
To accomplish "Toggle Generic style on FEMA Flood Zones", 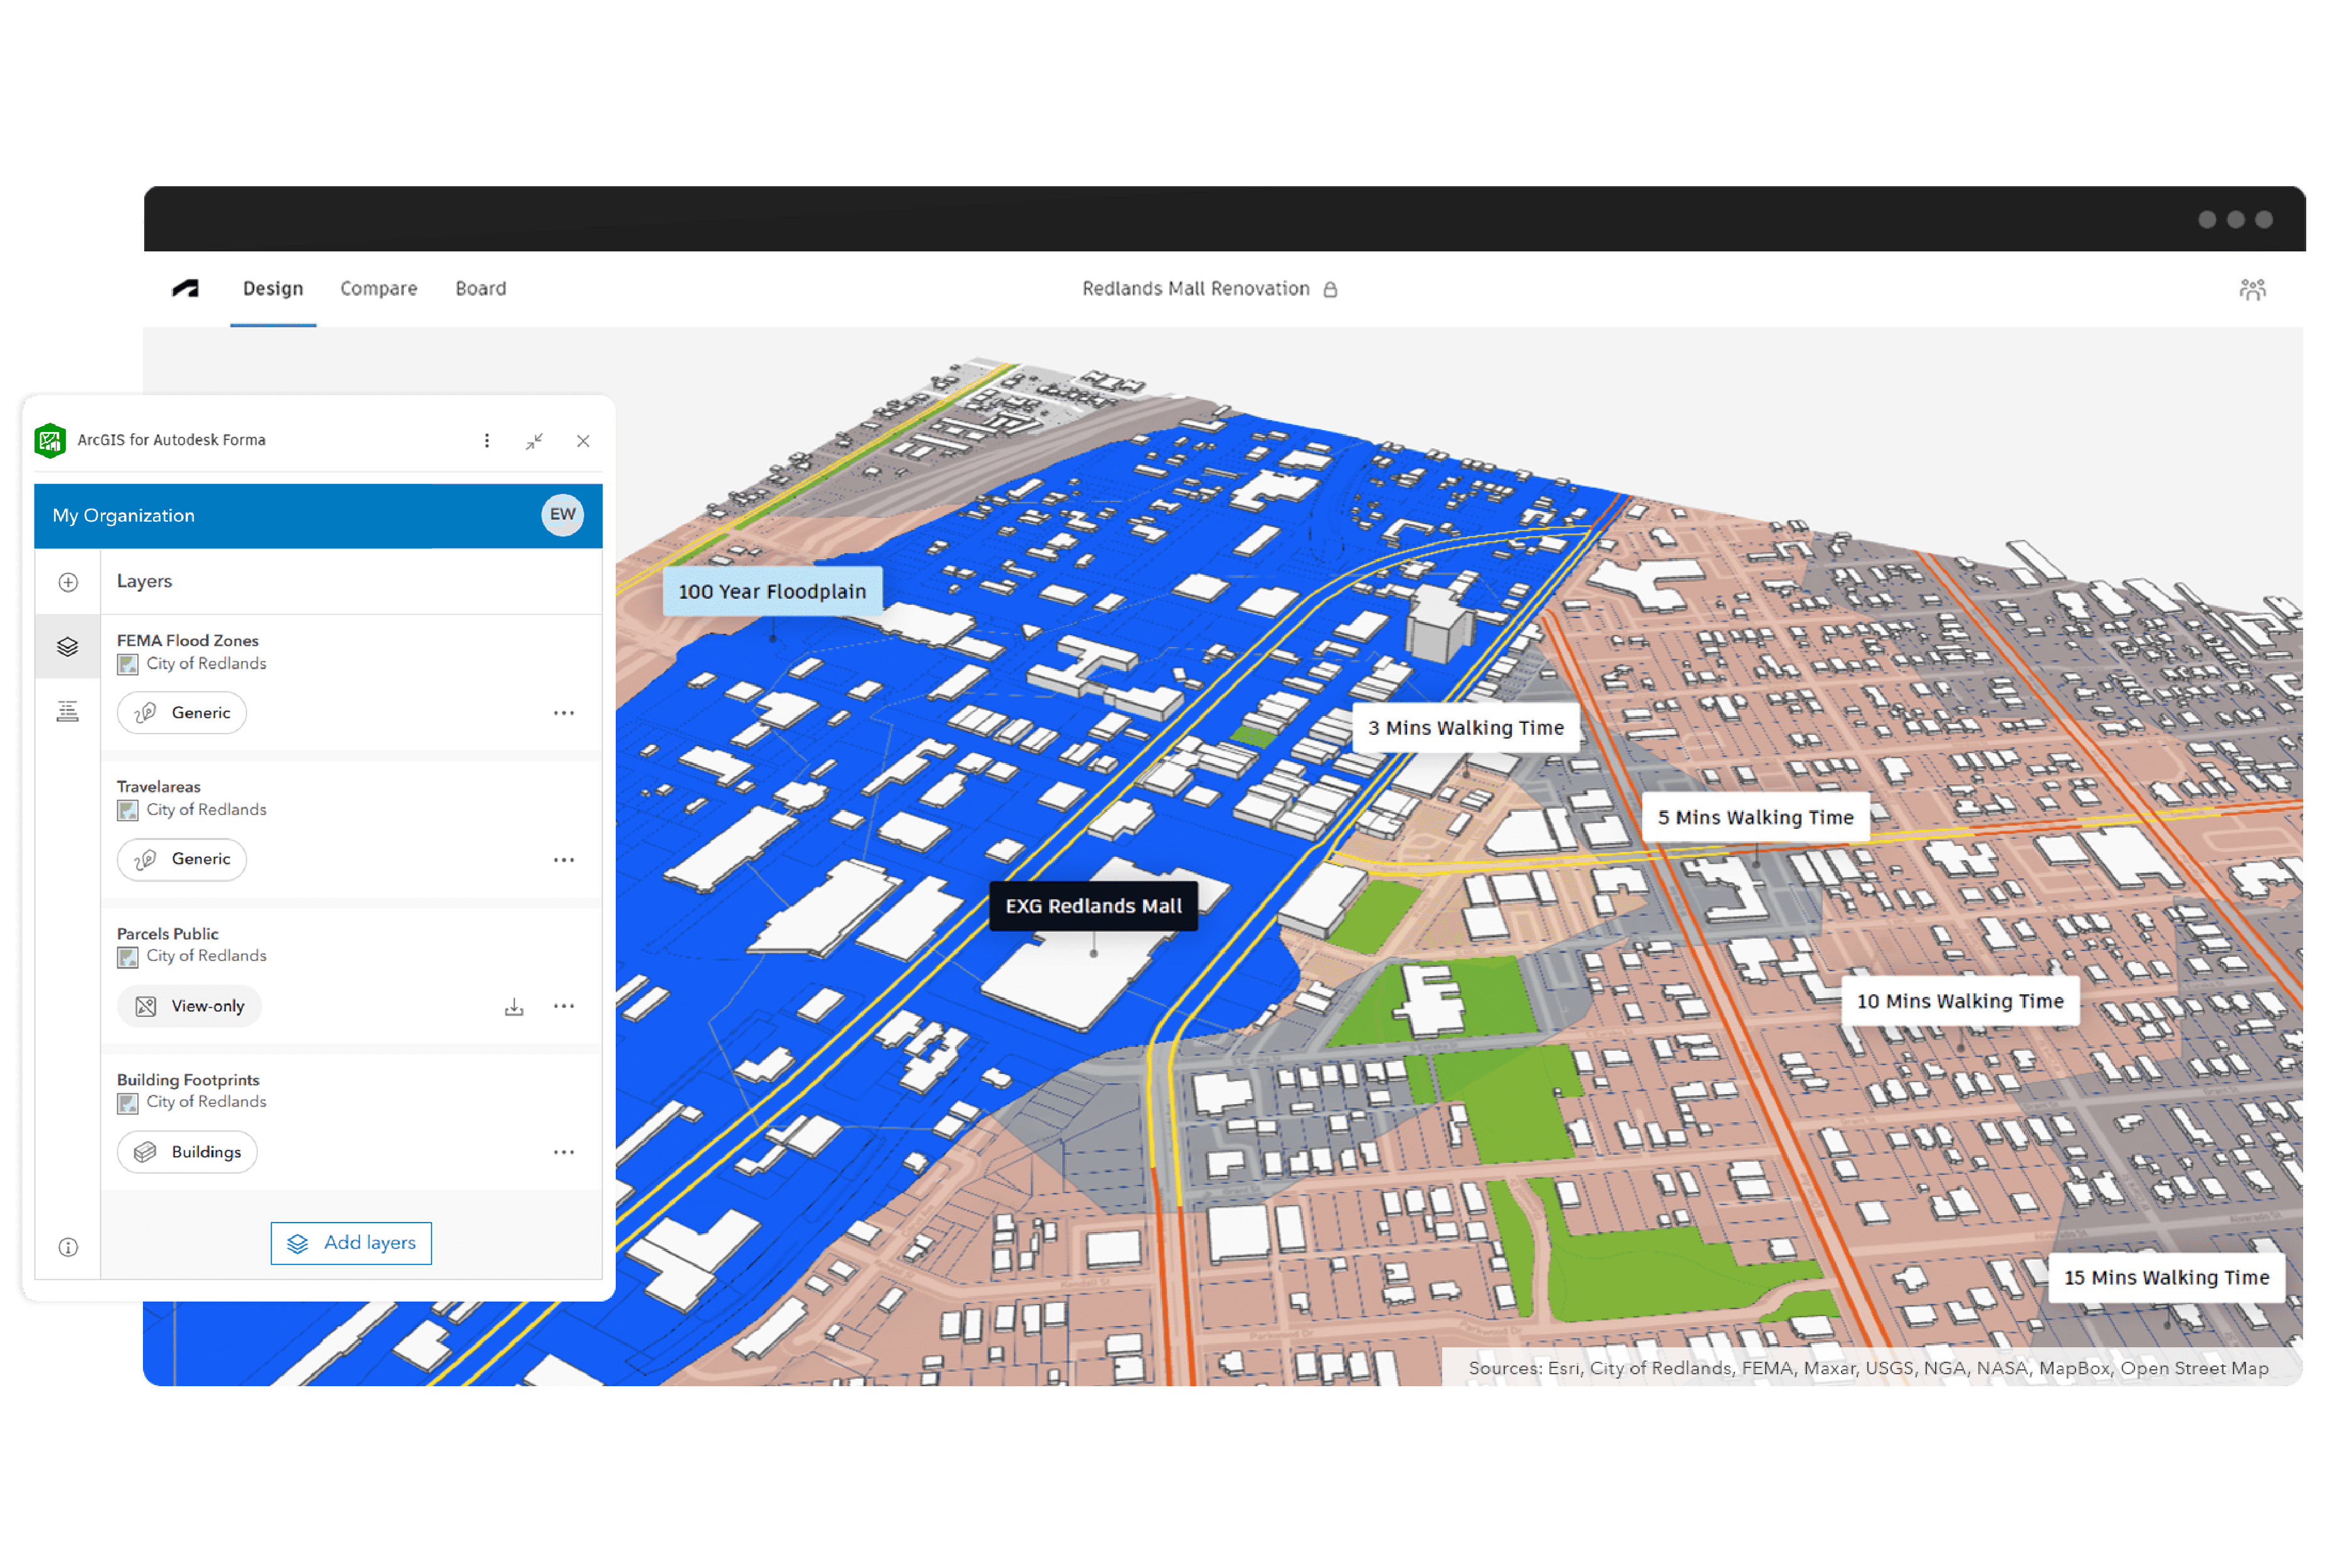I will pos(181,712).
